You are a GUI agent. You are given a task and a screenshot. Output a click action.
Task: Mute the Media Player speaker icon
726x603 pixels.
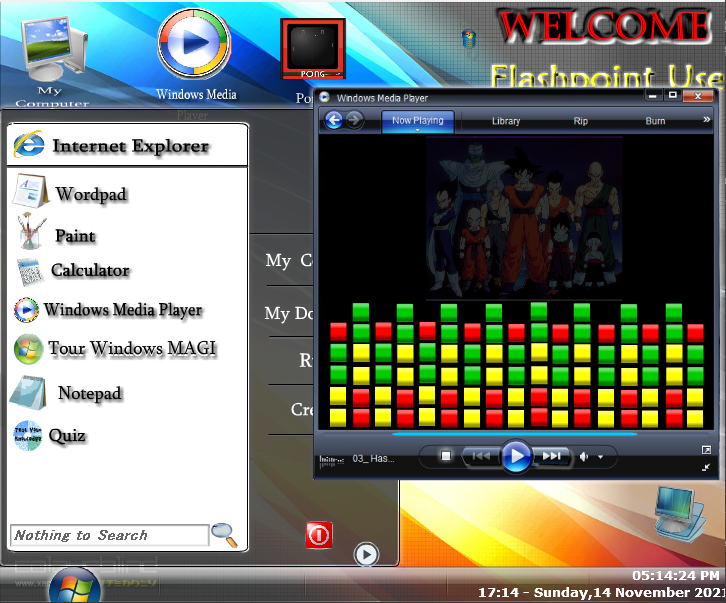point(584,456)
